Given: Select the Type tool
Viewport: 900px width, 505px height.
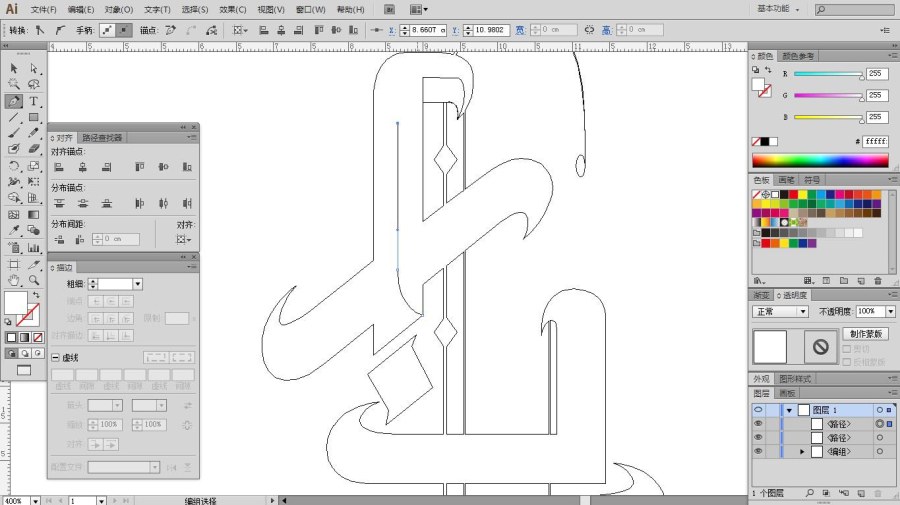Looking at the screenshot, I should click(x=33, y=102).
